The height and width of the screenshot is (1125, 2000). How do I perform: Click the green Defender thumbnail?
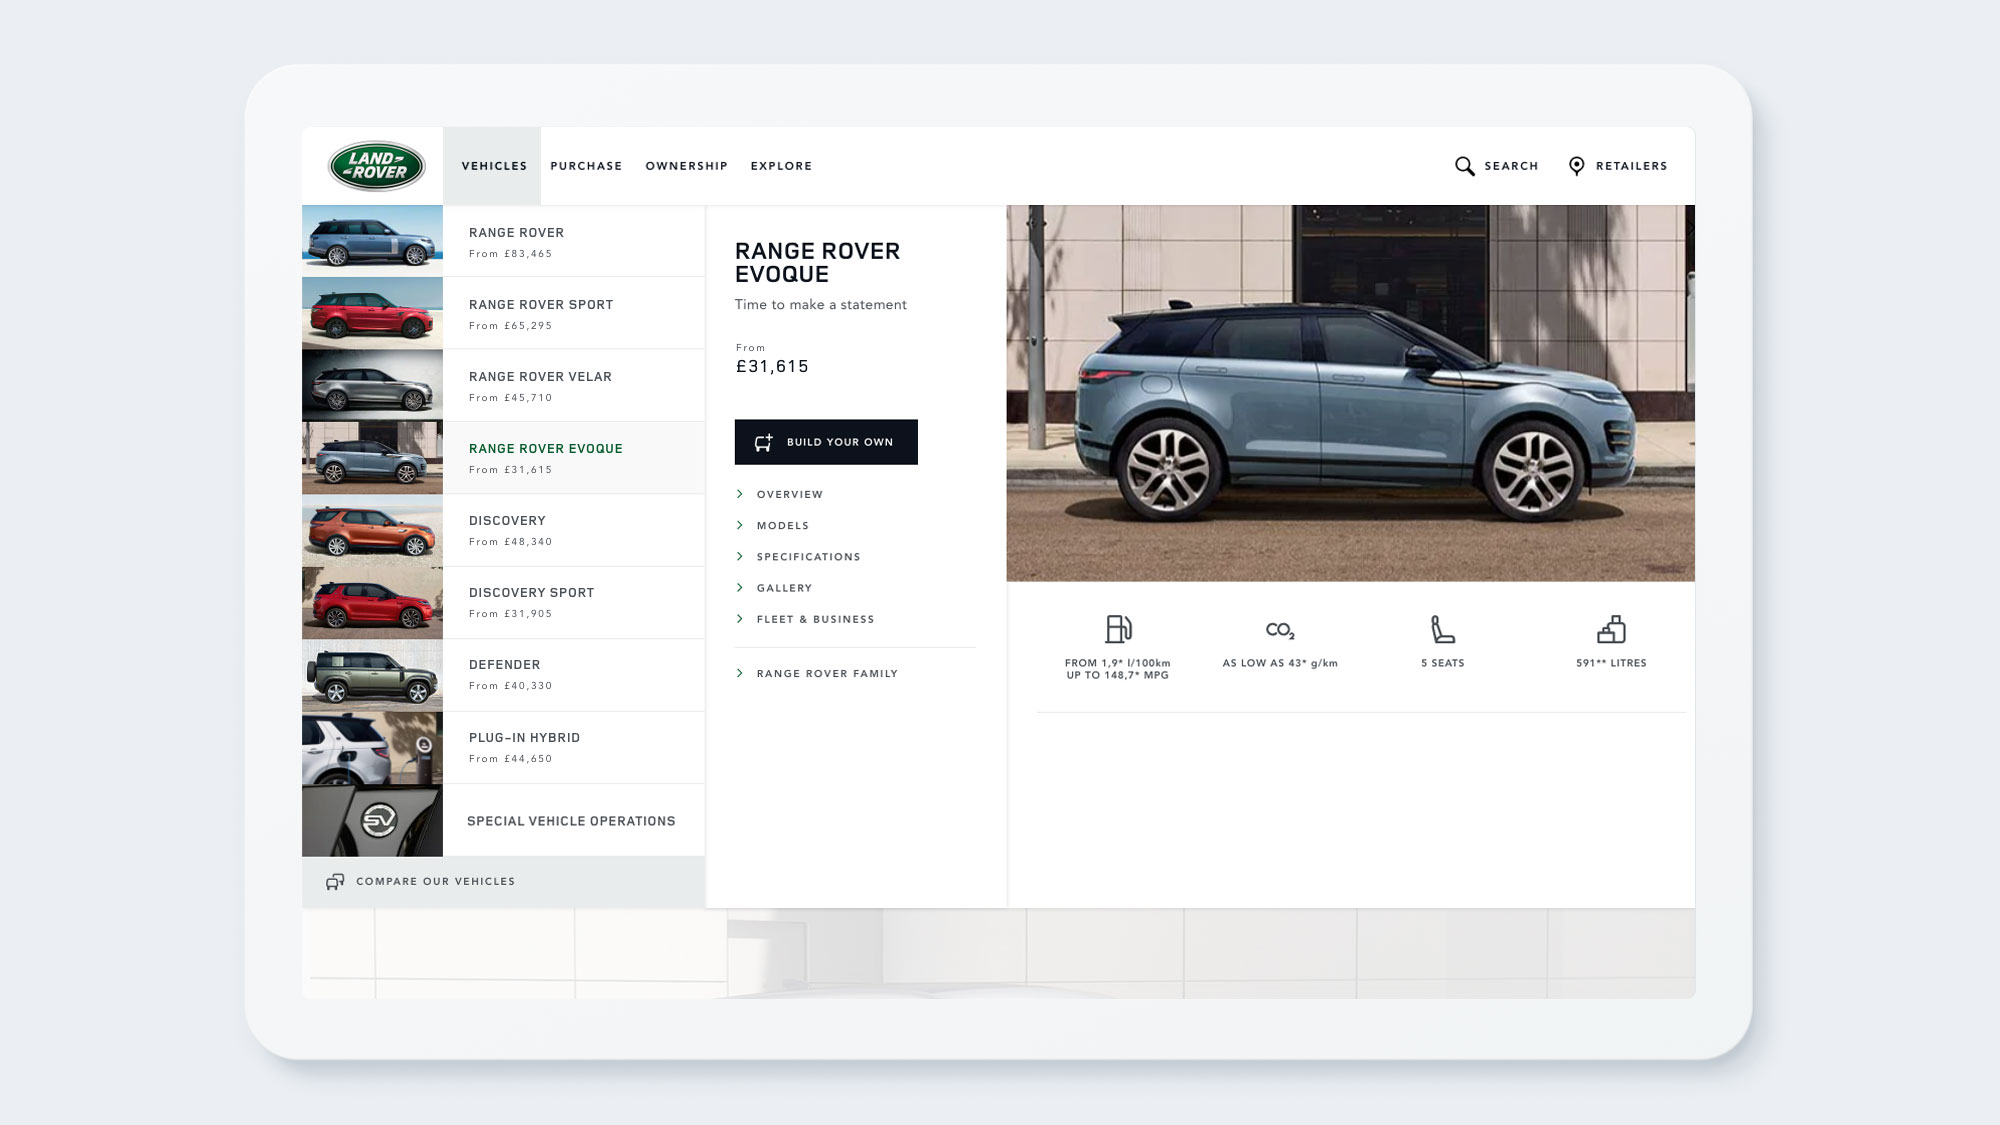[x=372, y=675]
